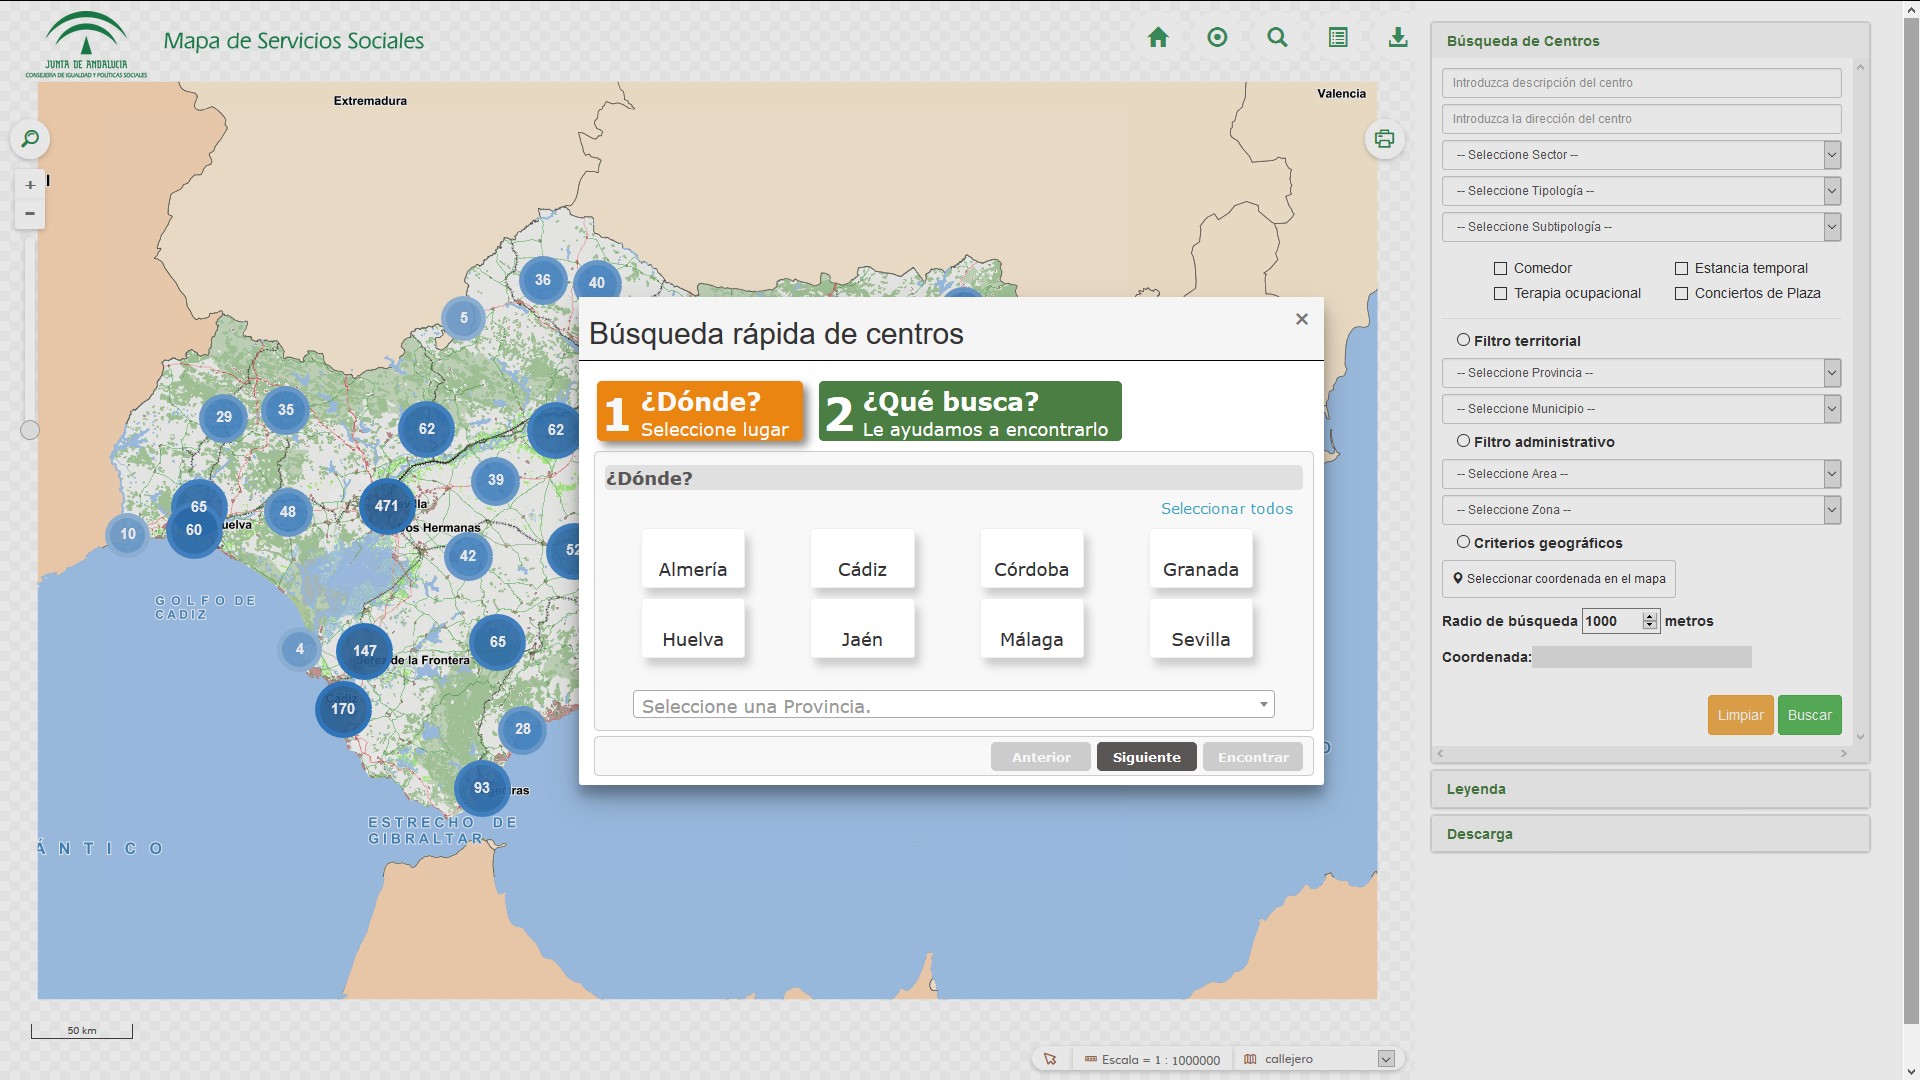This screenshot has height=1080, width=1920.
Task: Expand the Seleccione Provincia dropdown in sidebar
Action: [1641, 373]
